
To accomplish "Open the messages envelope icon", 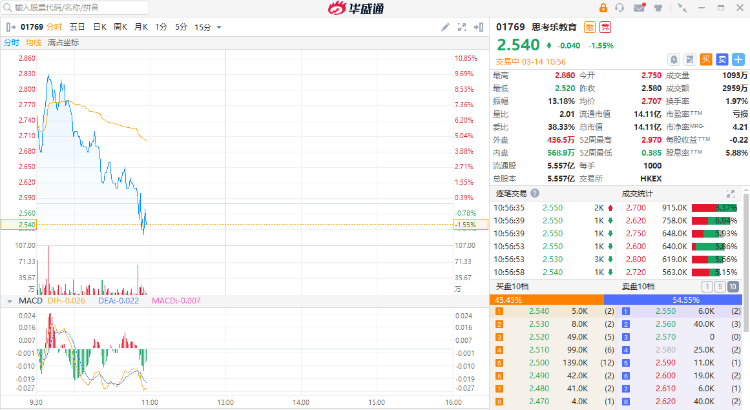I will [x=640, y=8].
